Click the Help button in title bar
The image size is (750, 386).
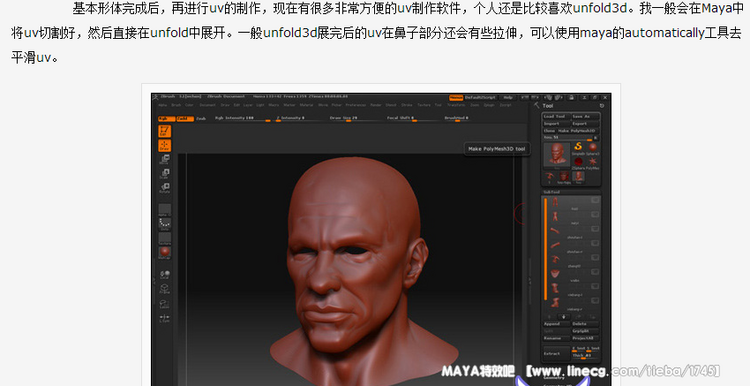(x=508, y=98)
